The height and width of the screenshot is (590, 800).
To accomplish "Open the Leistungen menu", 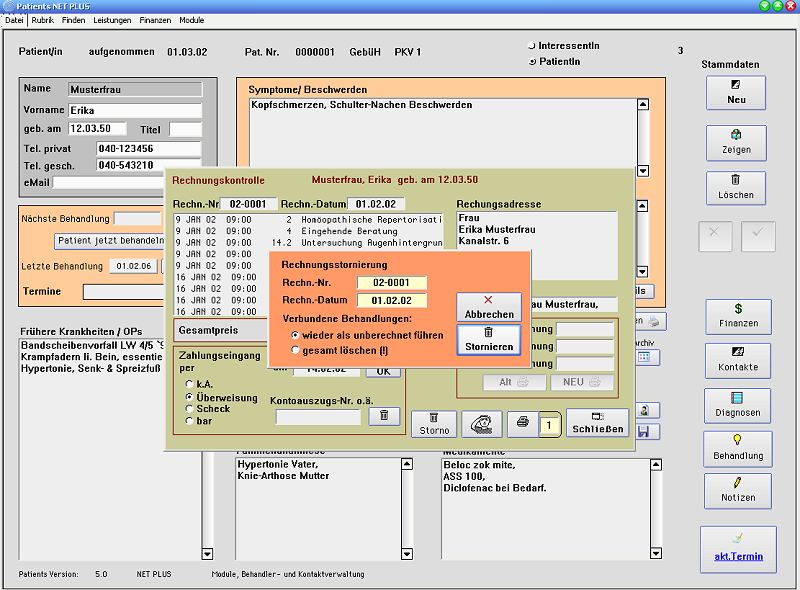I will pyautogui.click(x=112, y=20).
